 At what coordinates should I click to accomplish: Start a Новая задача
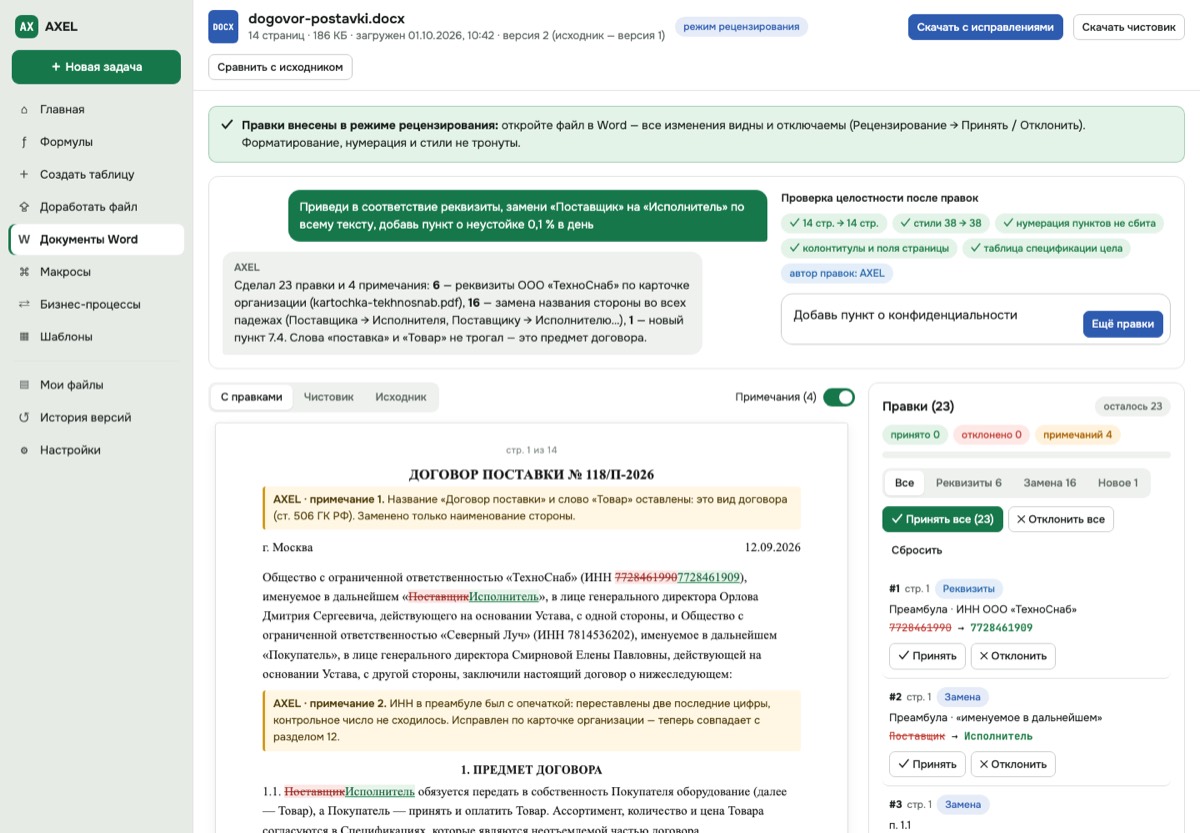pyautogui.click(x=96, y=67)
